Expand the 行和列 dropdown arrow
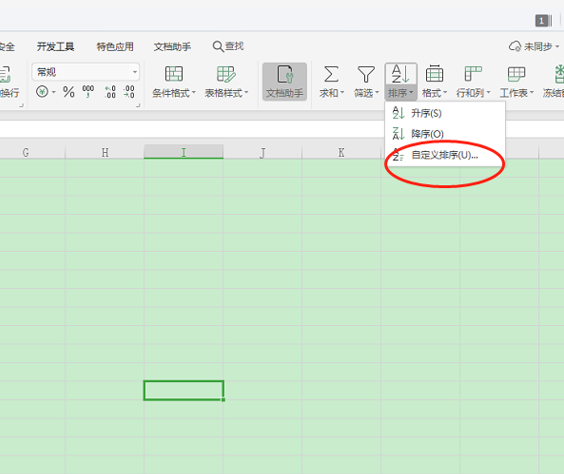Image resolution: width=564 pixels, height=474 pixels. pos(488,93)
